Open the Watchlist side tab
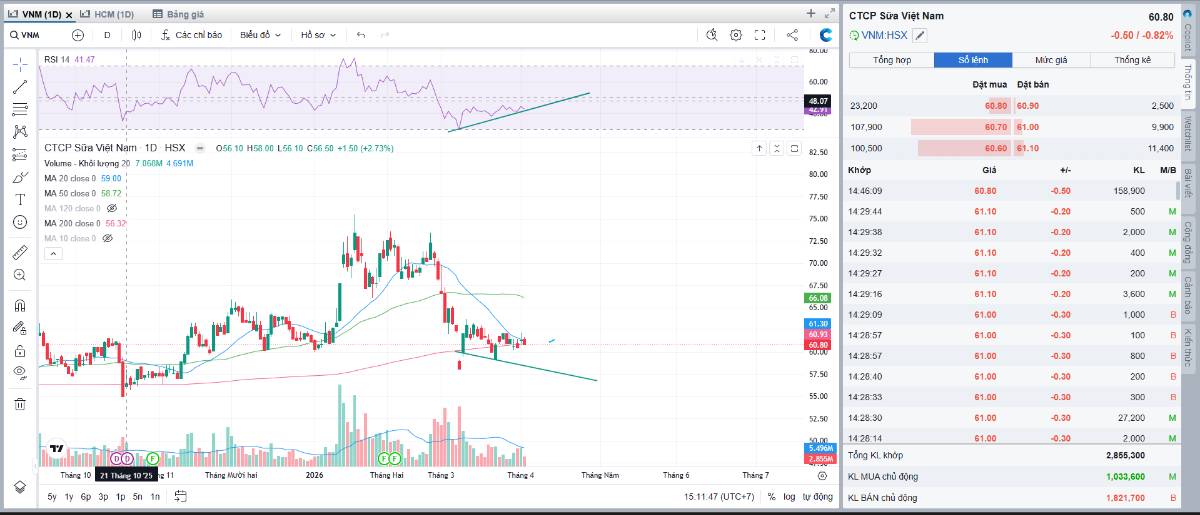Viewport: 1200px width, 515px height. click(x=1188, y=134)
